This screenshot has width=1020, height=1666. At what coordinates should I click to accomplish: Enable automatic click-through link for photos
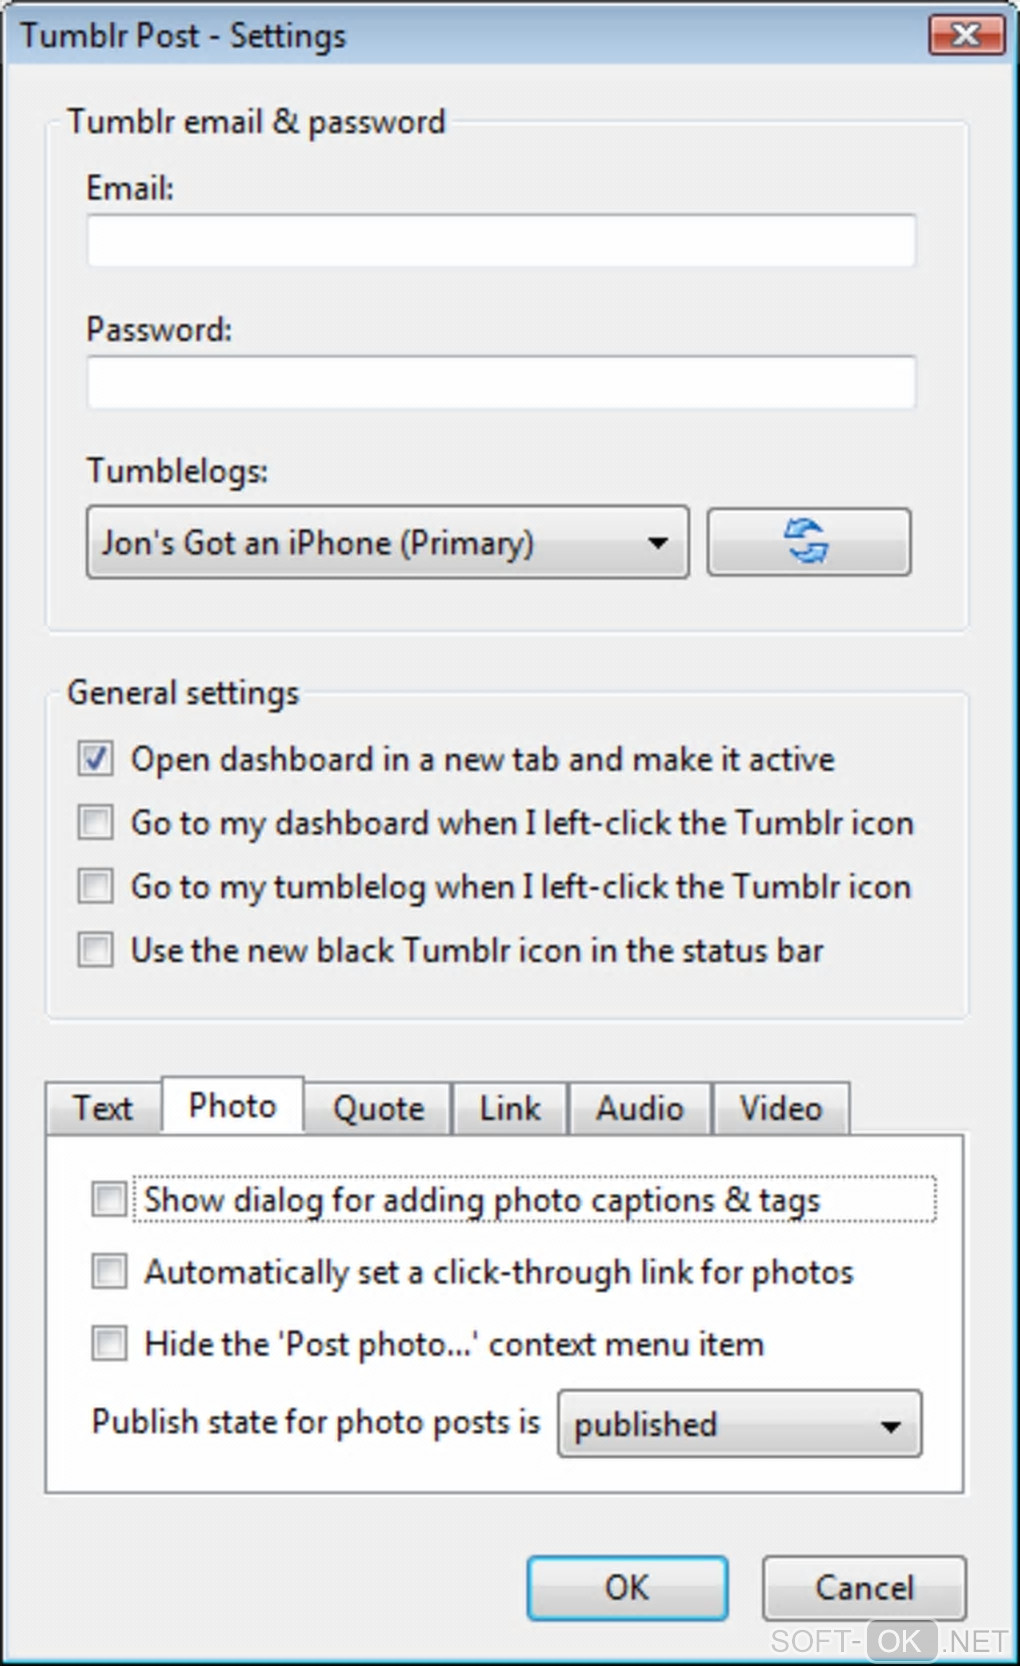(109, 1272)
